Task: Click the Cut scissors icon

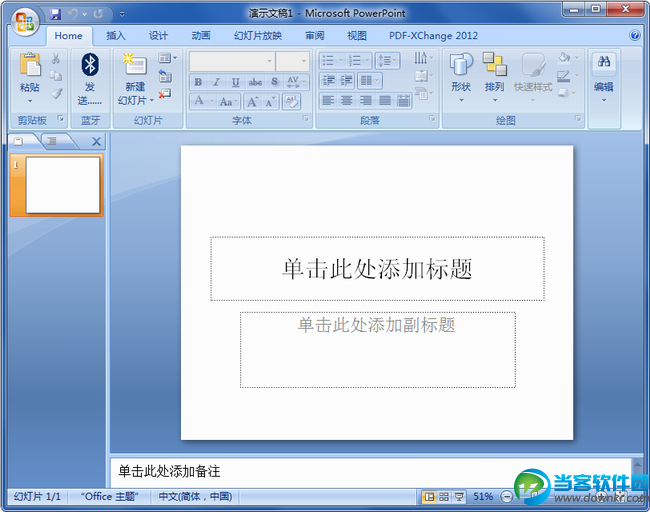Action: [x=56, y=59]
